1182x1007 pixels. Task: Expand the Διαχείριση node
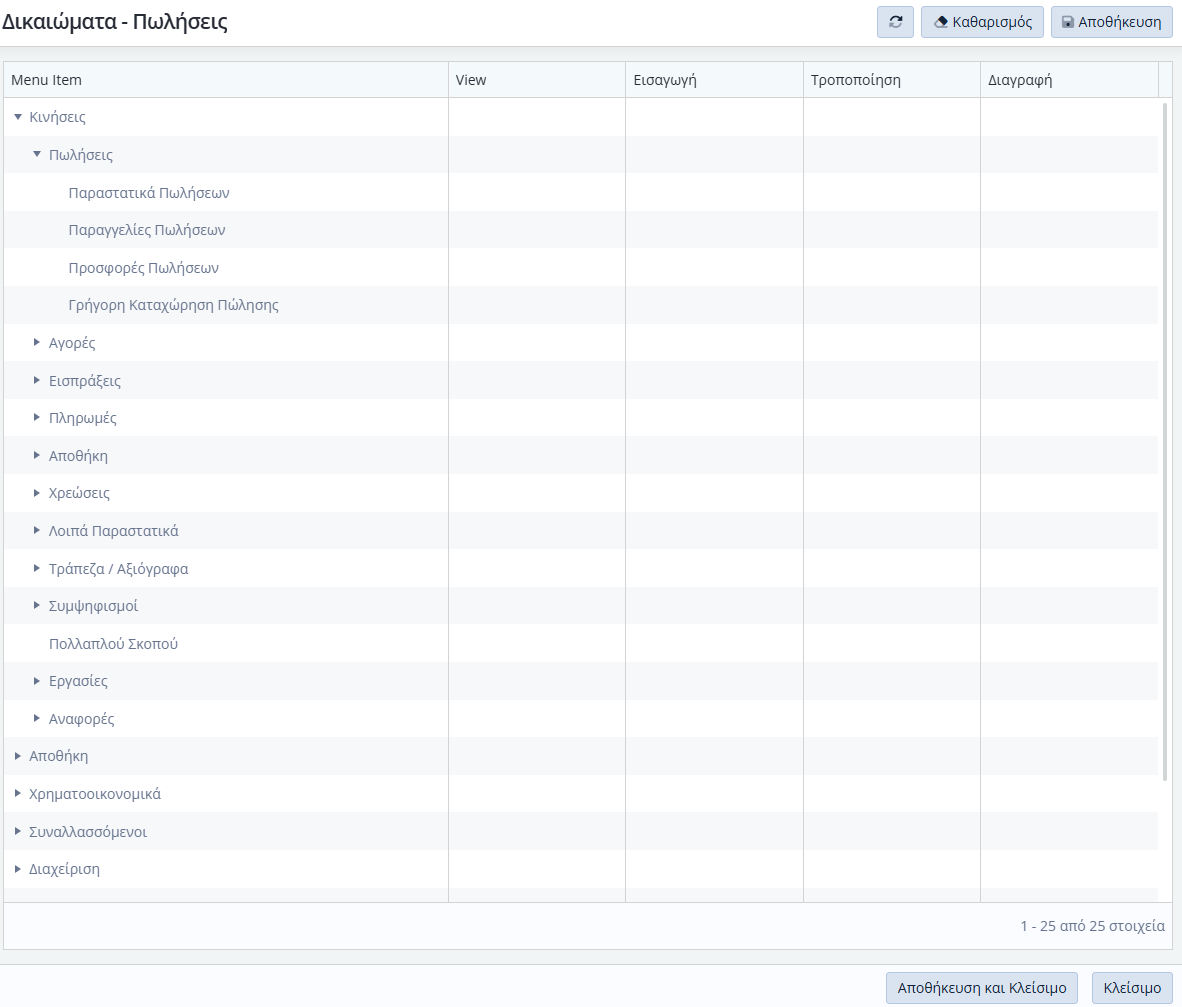tap(18, 869)
